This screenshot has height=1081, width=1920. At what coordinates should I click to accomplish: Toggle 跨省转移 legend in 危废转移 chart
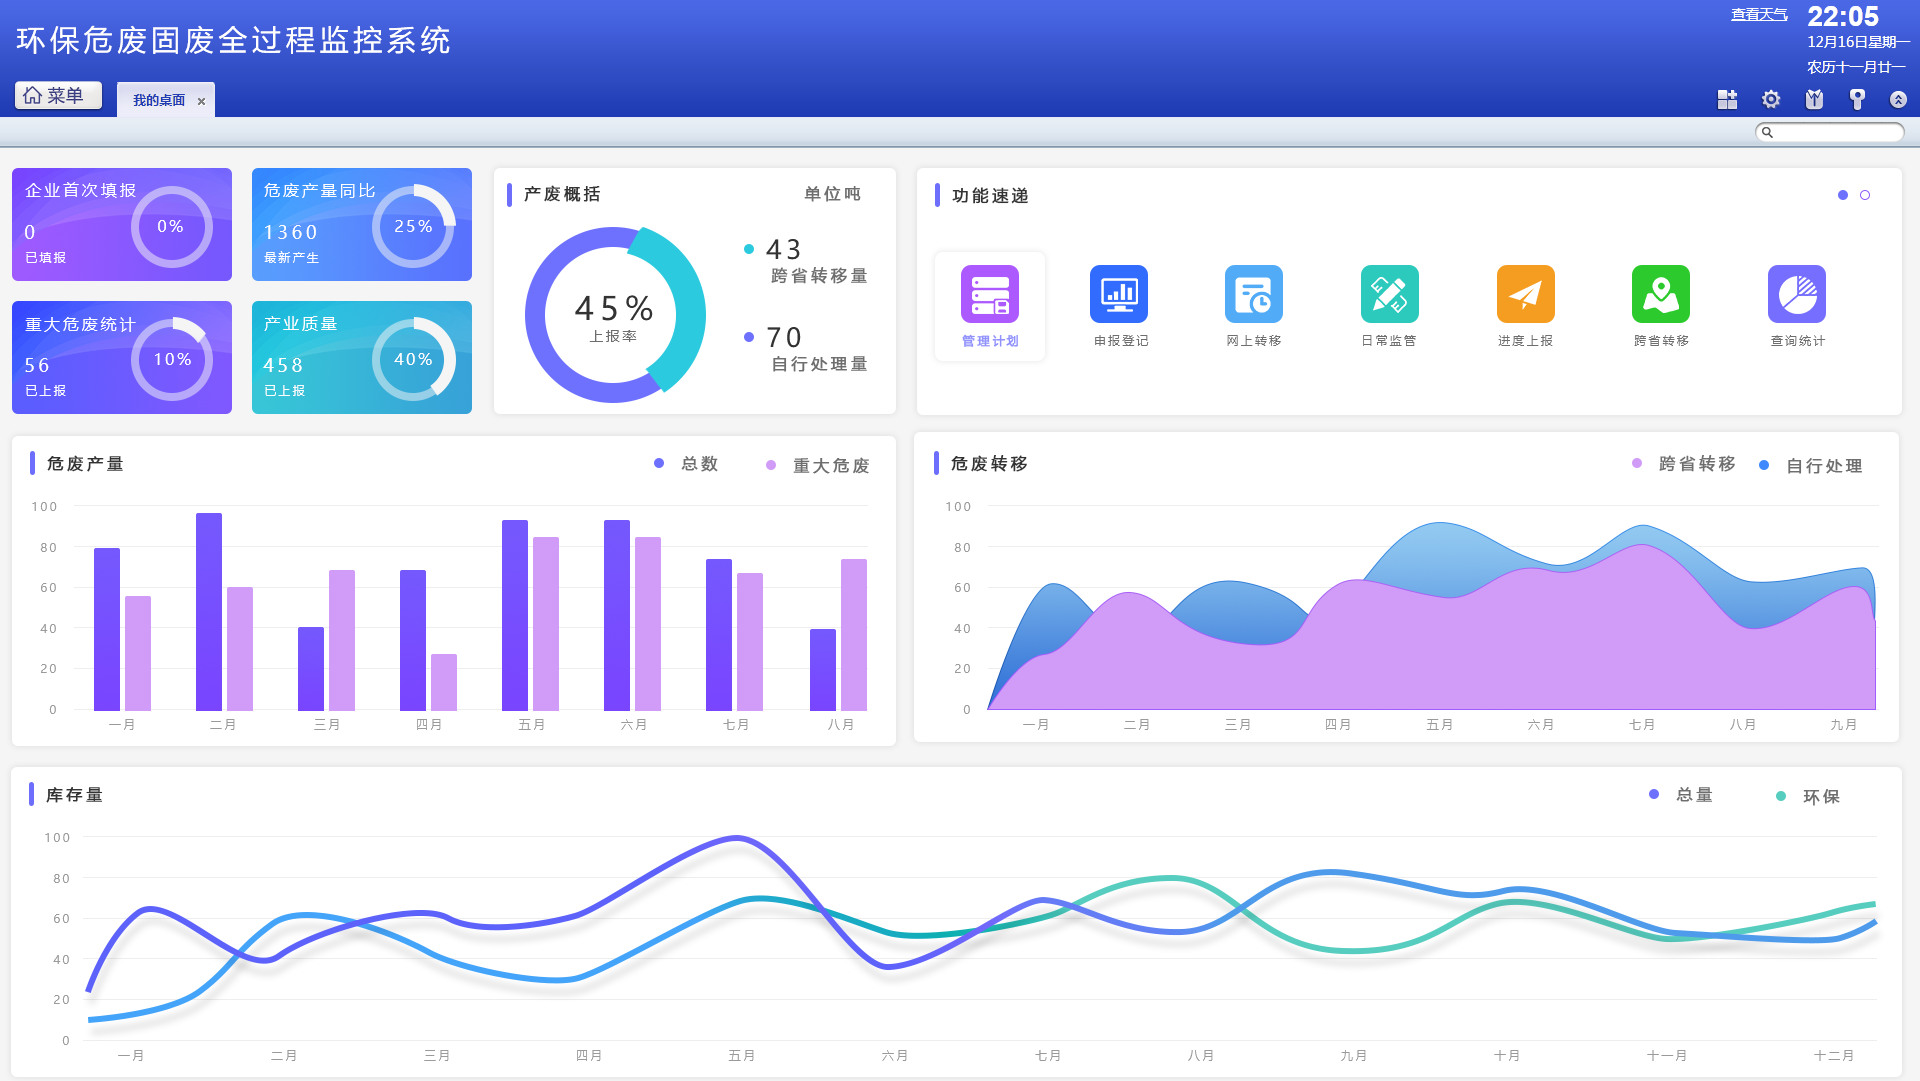pos(1684,464)
